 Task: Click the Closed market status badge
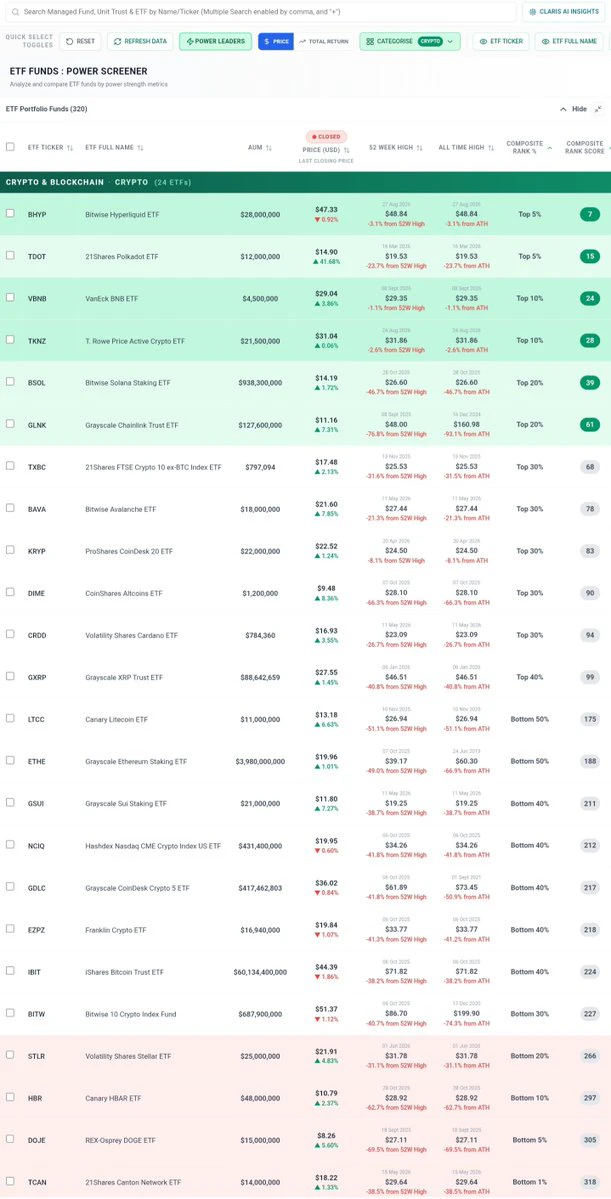(326, 137)
